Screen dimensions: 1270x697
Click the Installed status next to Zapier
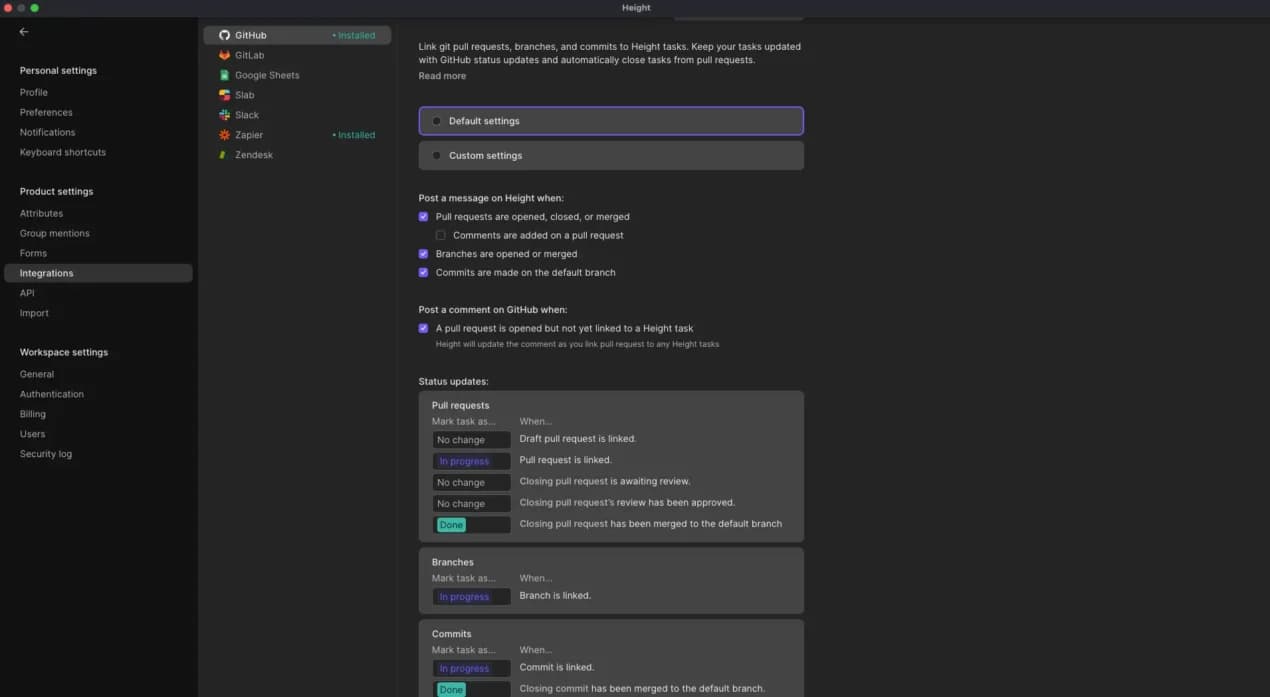click(354, 135)
